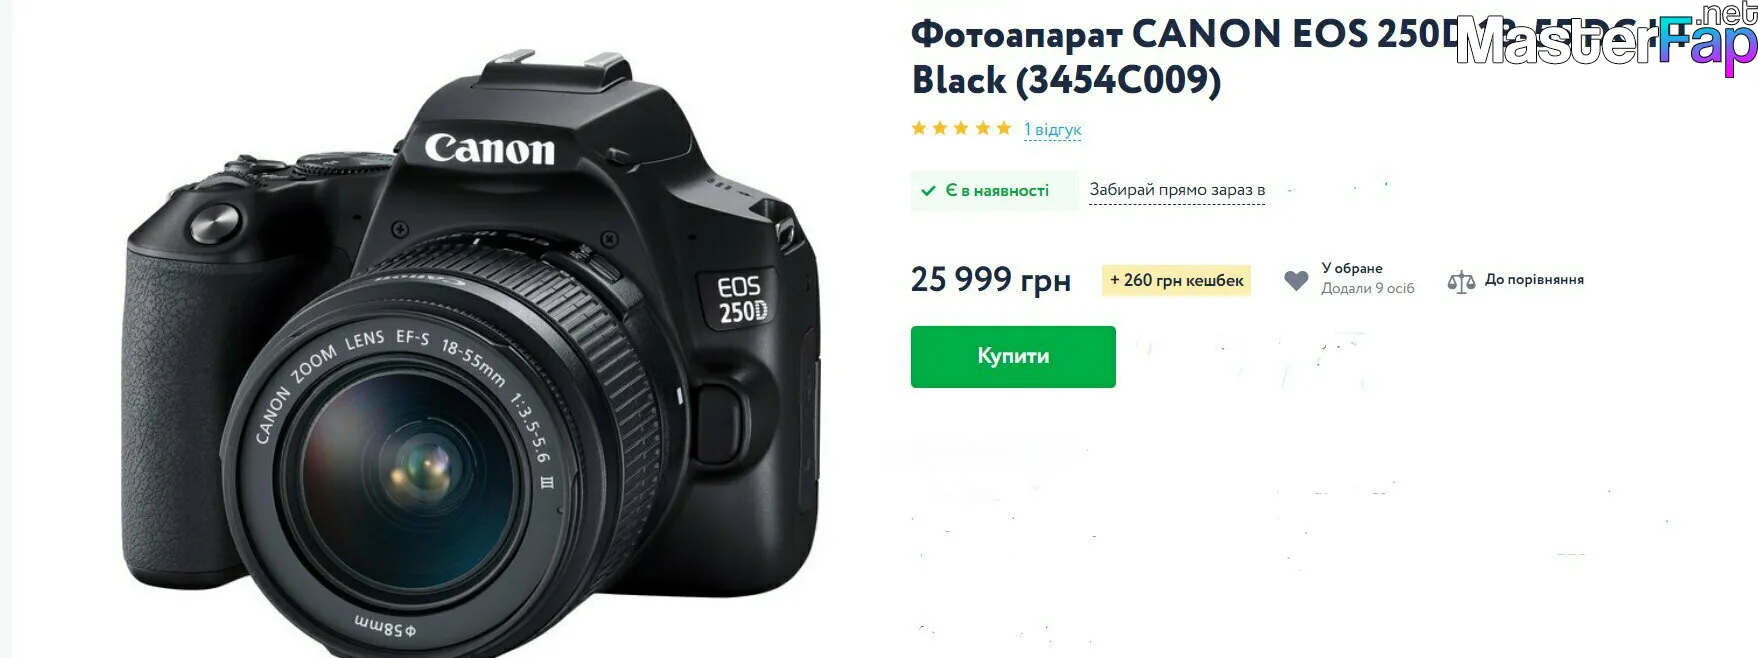The height and width of the screenshot is (658, 1758).
Task: Click the green availability checkmark icon
Action: click(x=929, y=190)
